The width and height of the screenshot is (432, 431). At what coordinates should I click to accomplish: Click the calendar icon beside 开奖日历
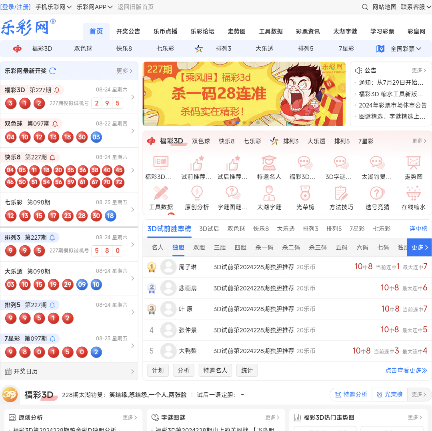8,371
